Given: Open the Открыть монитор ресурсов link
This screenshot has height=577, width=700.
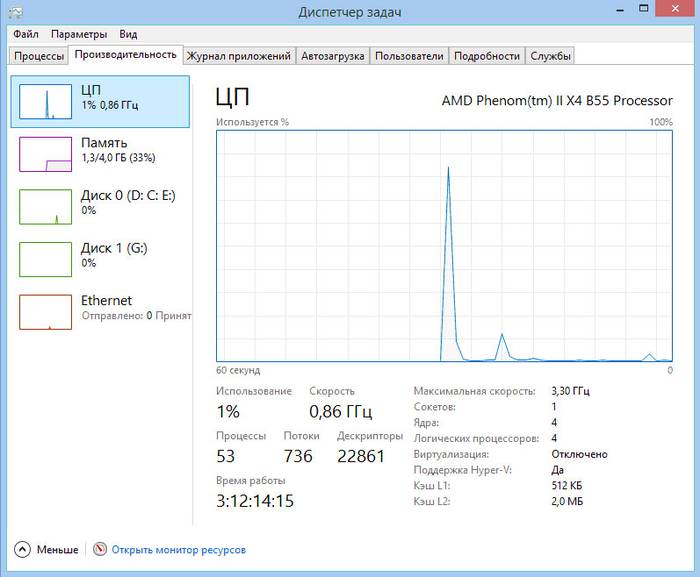Looking at the screenshot, I should [x=178, y=549].
